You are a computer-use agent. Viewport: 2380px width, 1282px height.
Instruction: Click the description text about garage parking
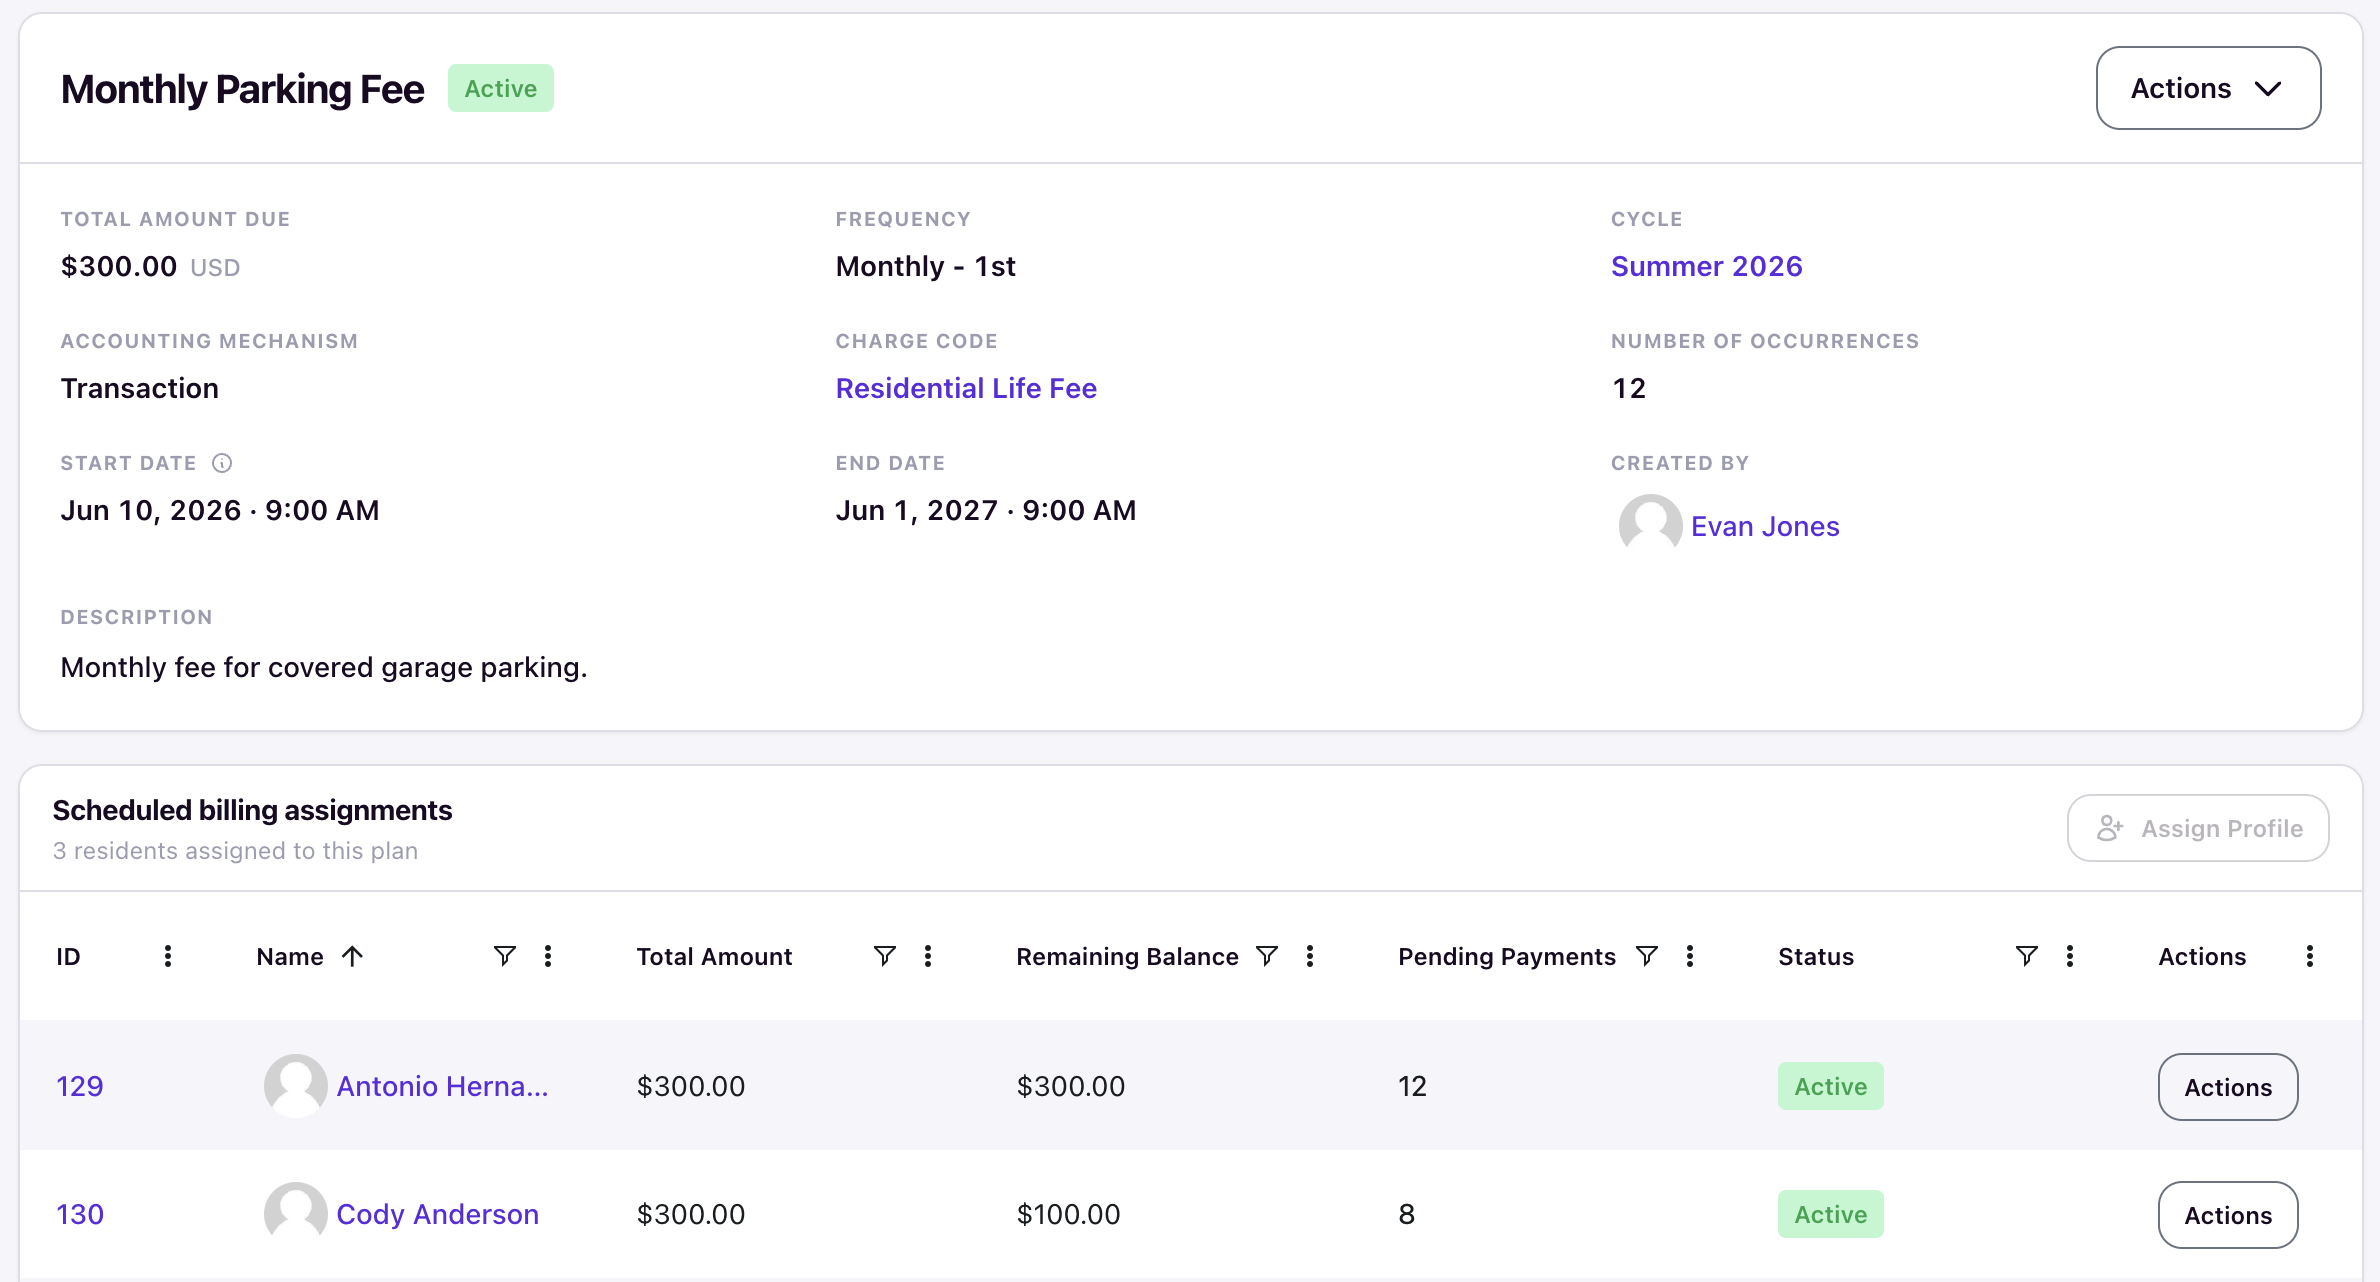point(324,667)
